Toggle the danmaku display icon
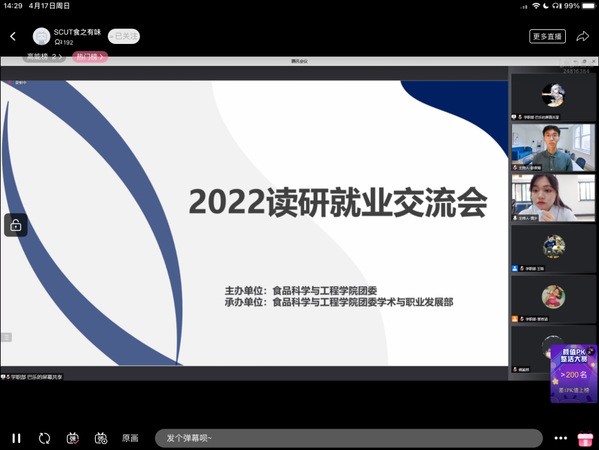The height and width of the screenshot is (450, 599). click(x=73, y=438)
